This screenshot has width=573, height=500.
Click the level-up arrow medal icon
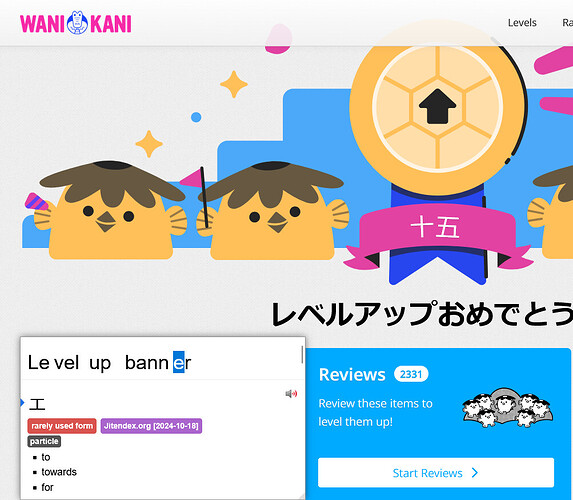tap(437, 107)
